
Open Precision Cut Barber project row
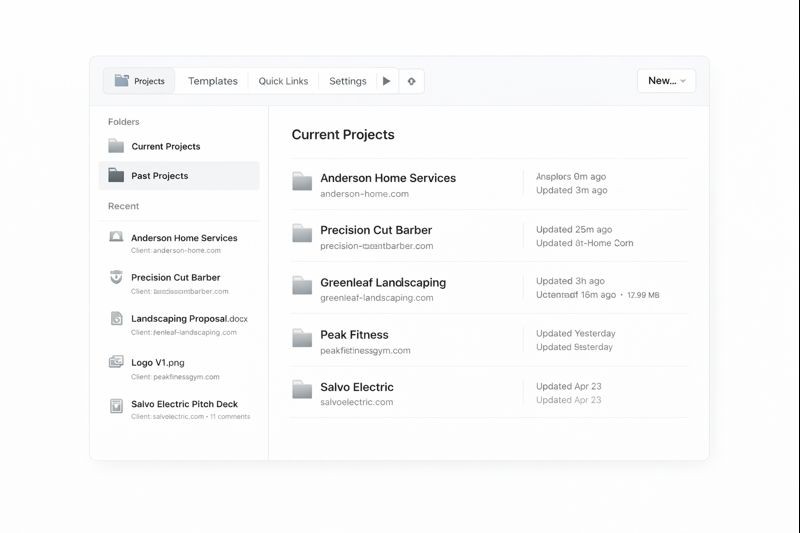[x=489, y=236]
